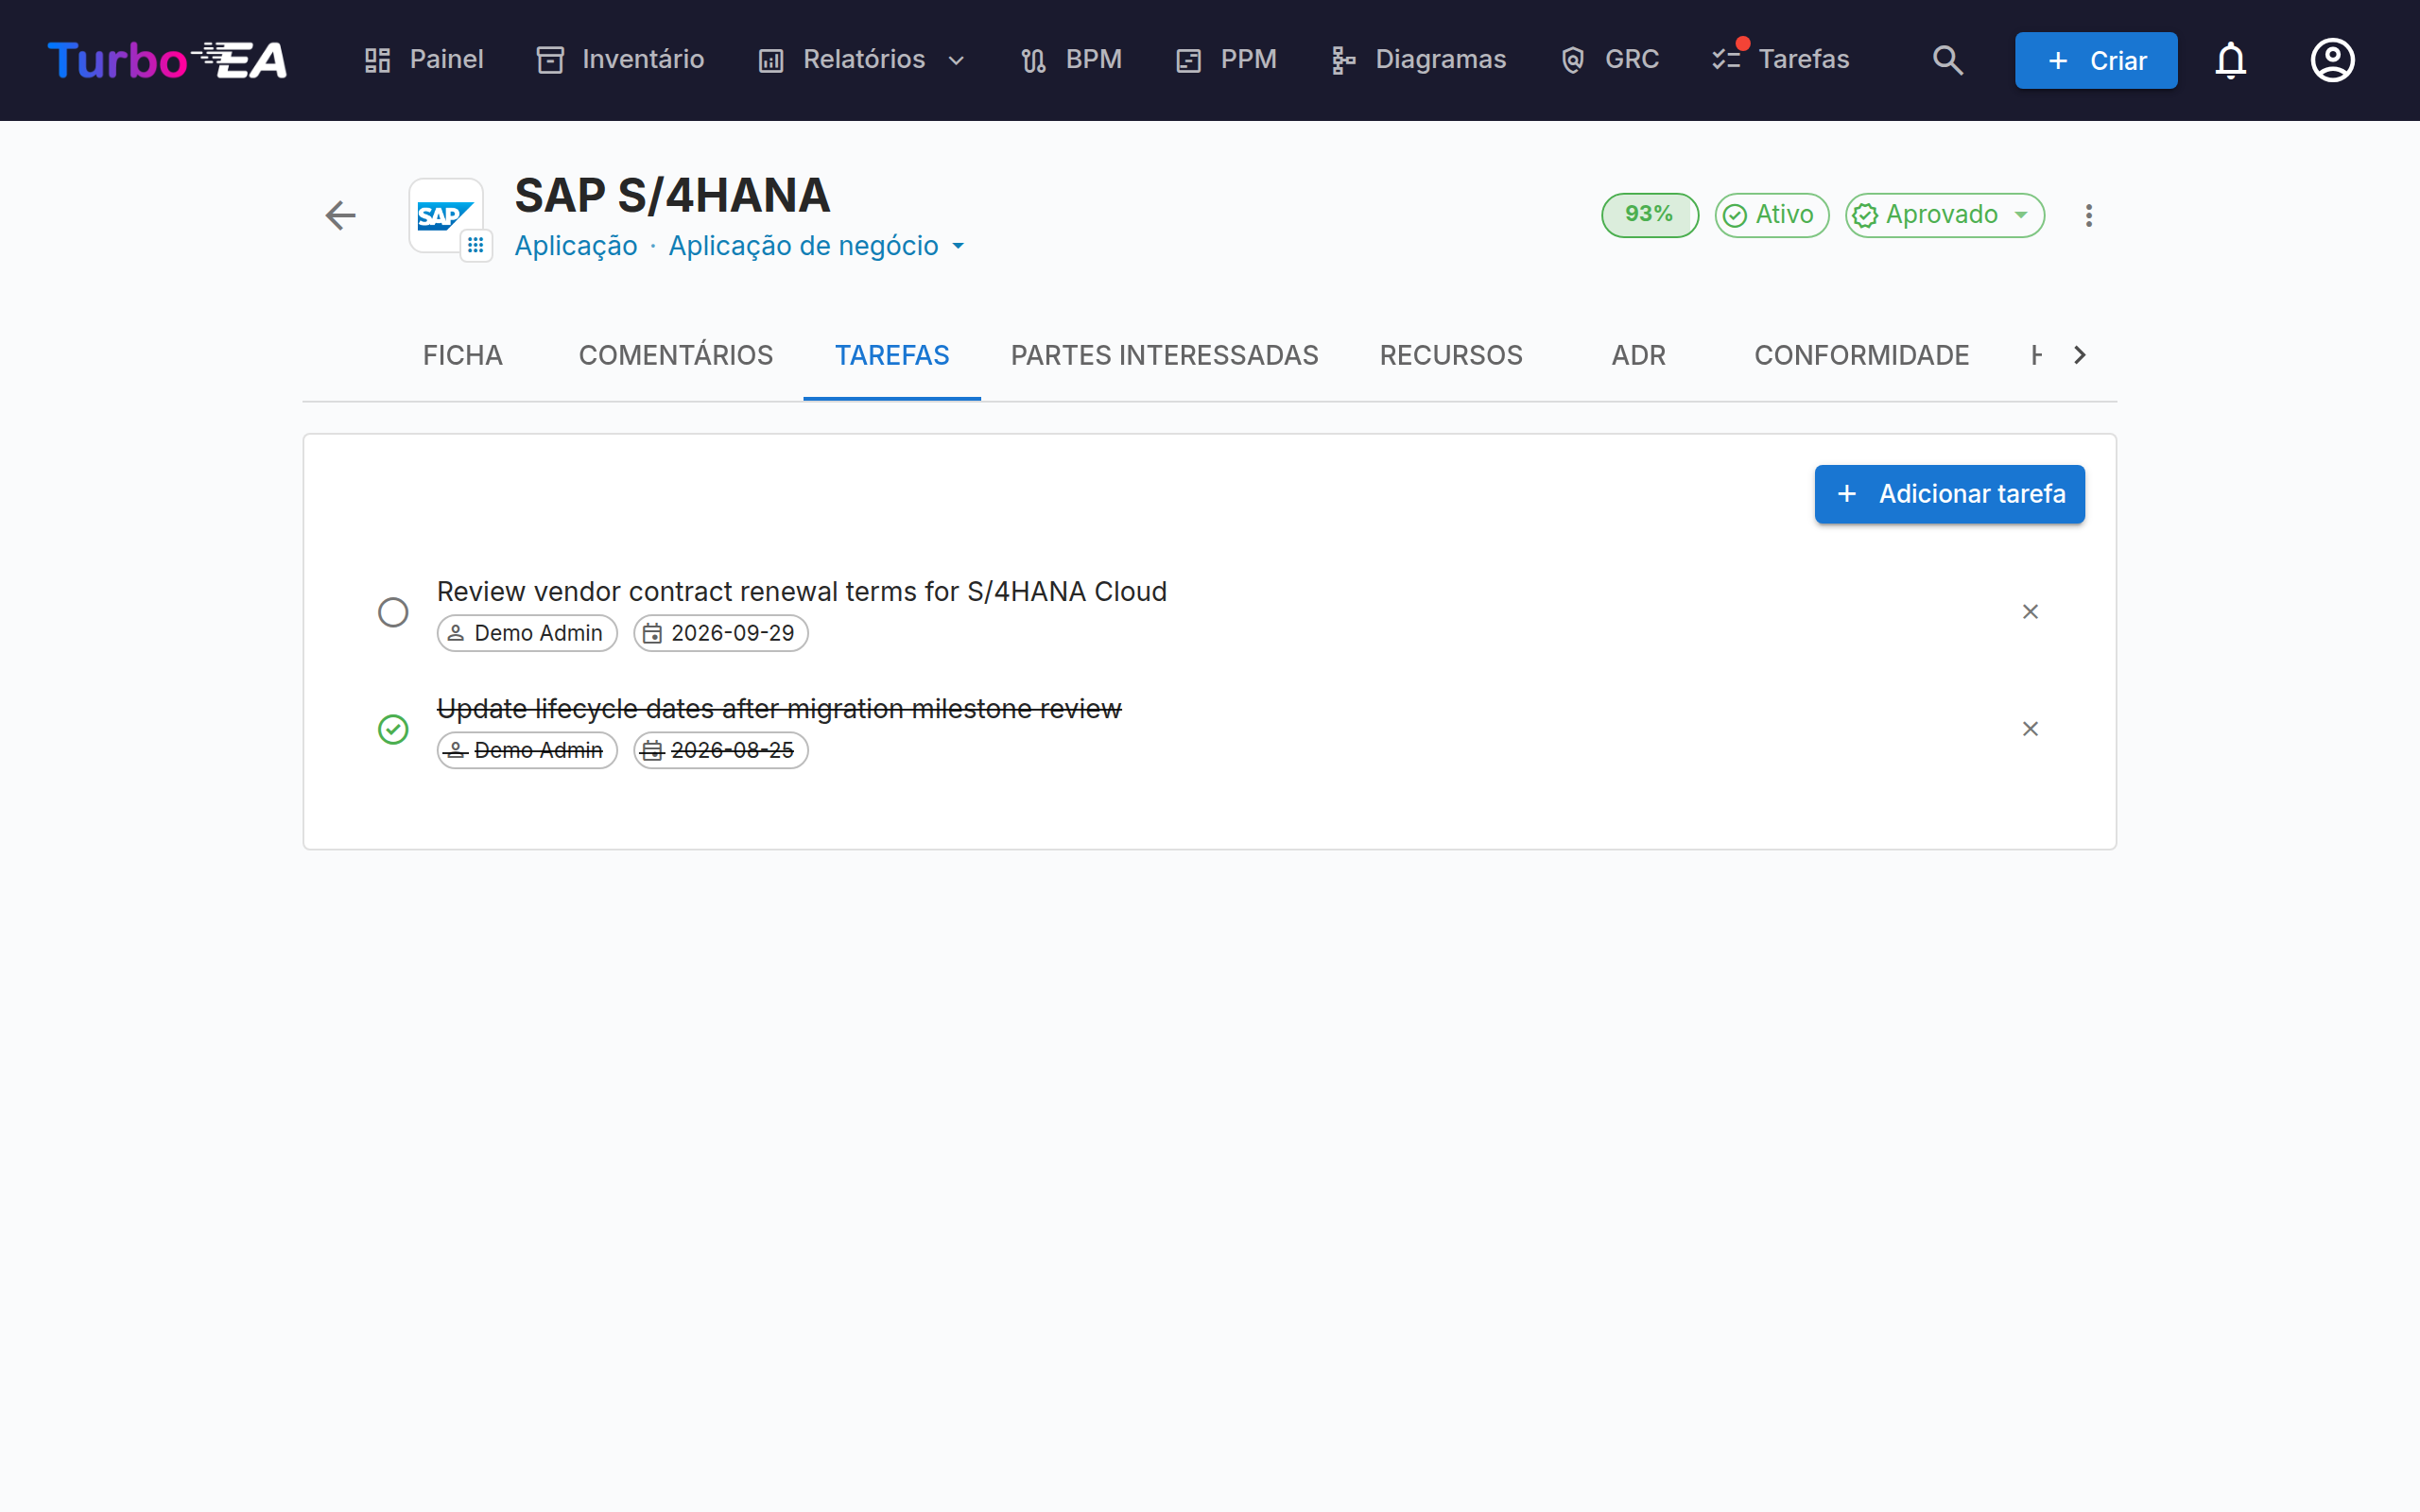Image resolution: width=2420 pixels, height=1512 pixels.
Task: Expand the Aplicação de negócio subtype dropdown
Action: pos(817,246)
